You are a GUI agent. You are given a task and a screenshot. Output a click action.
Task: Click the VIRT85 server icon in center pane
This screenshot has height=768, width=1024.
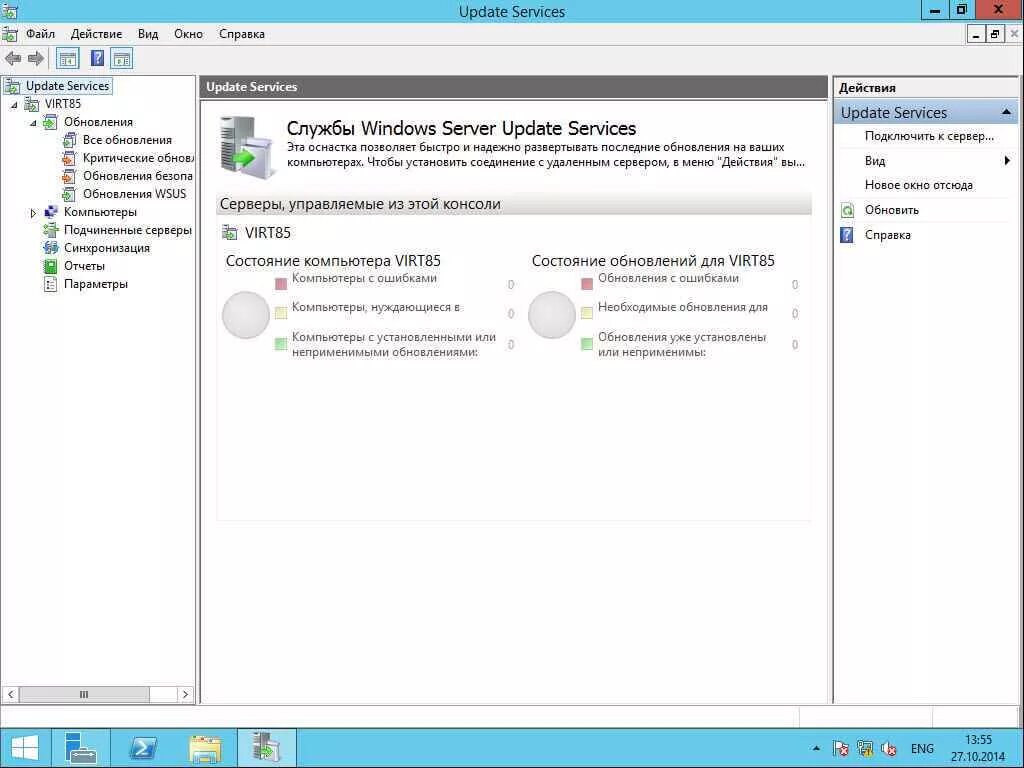pyautogui.click(x=230, y=232)
